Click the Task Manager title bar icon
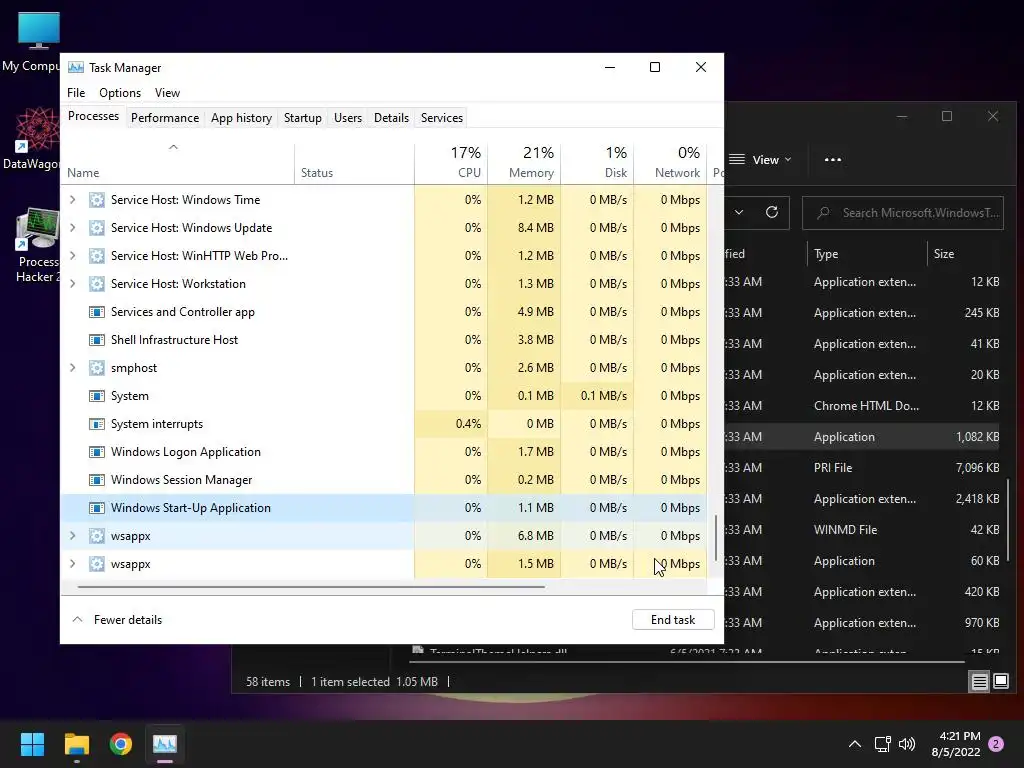This screenshot has width=1024, height=768. [x=76, y=67]
